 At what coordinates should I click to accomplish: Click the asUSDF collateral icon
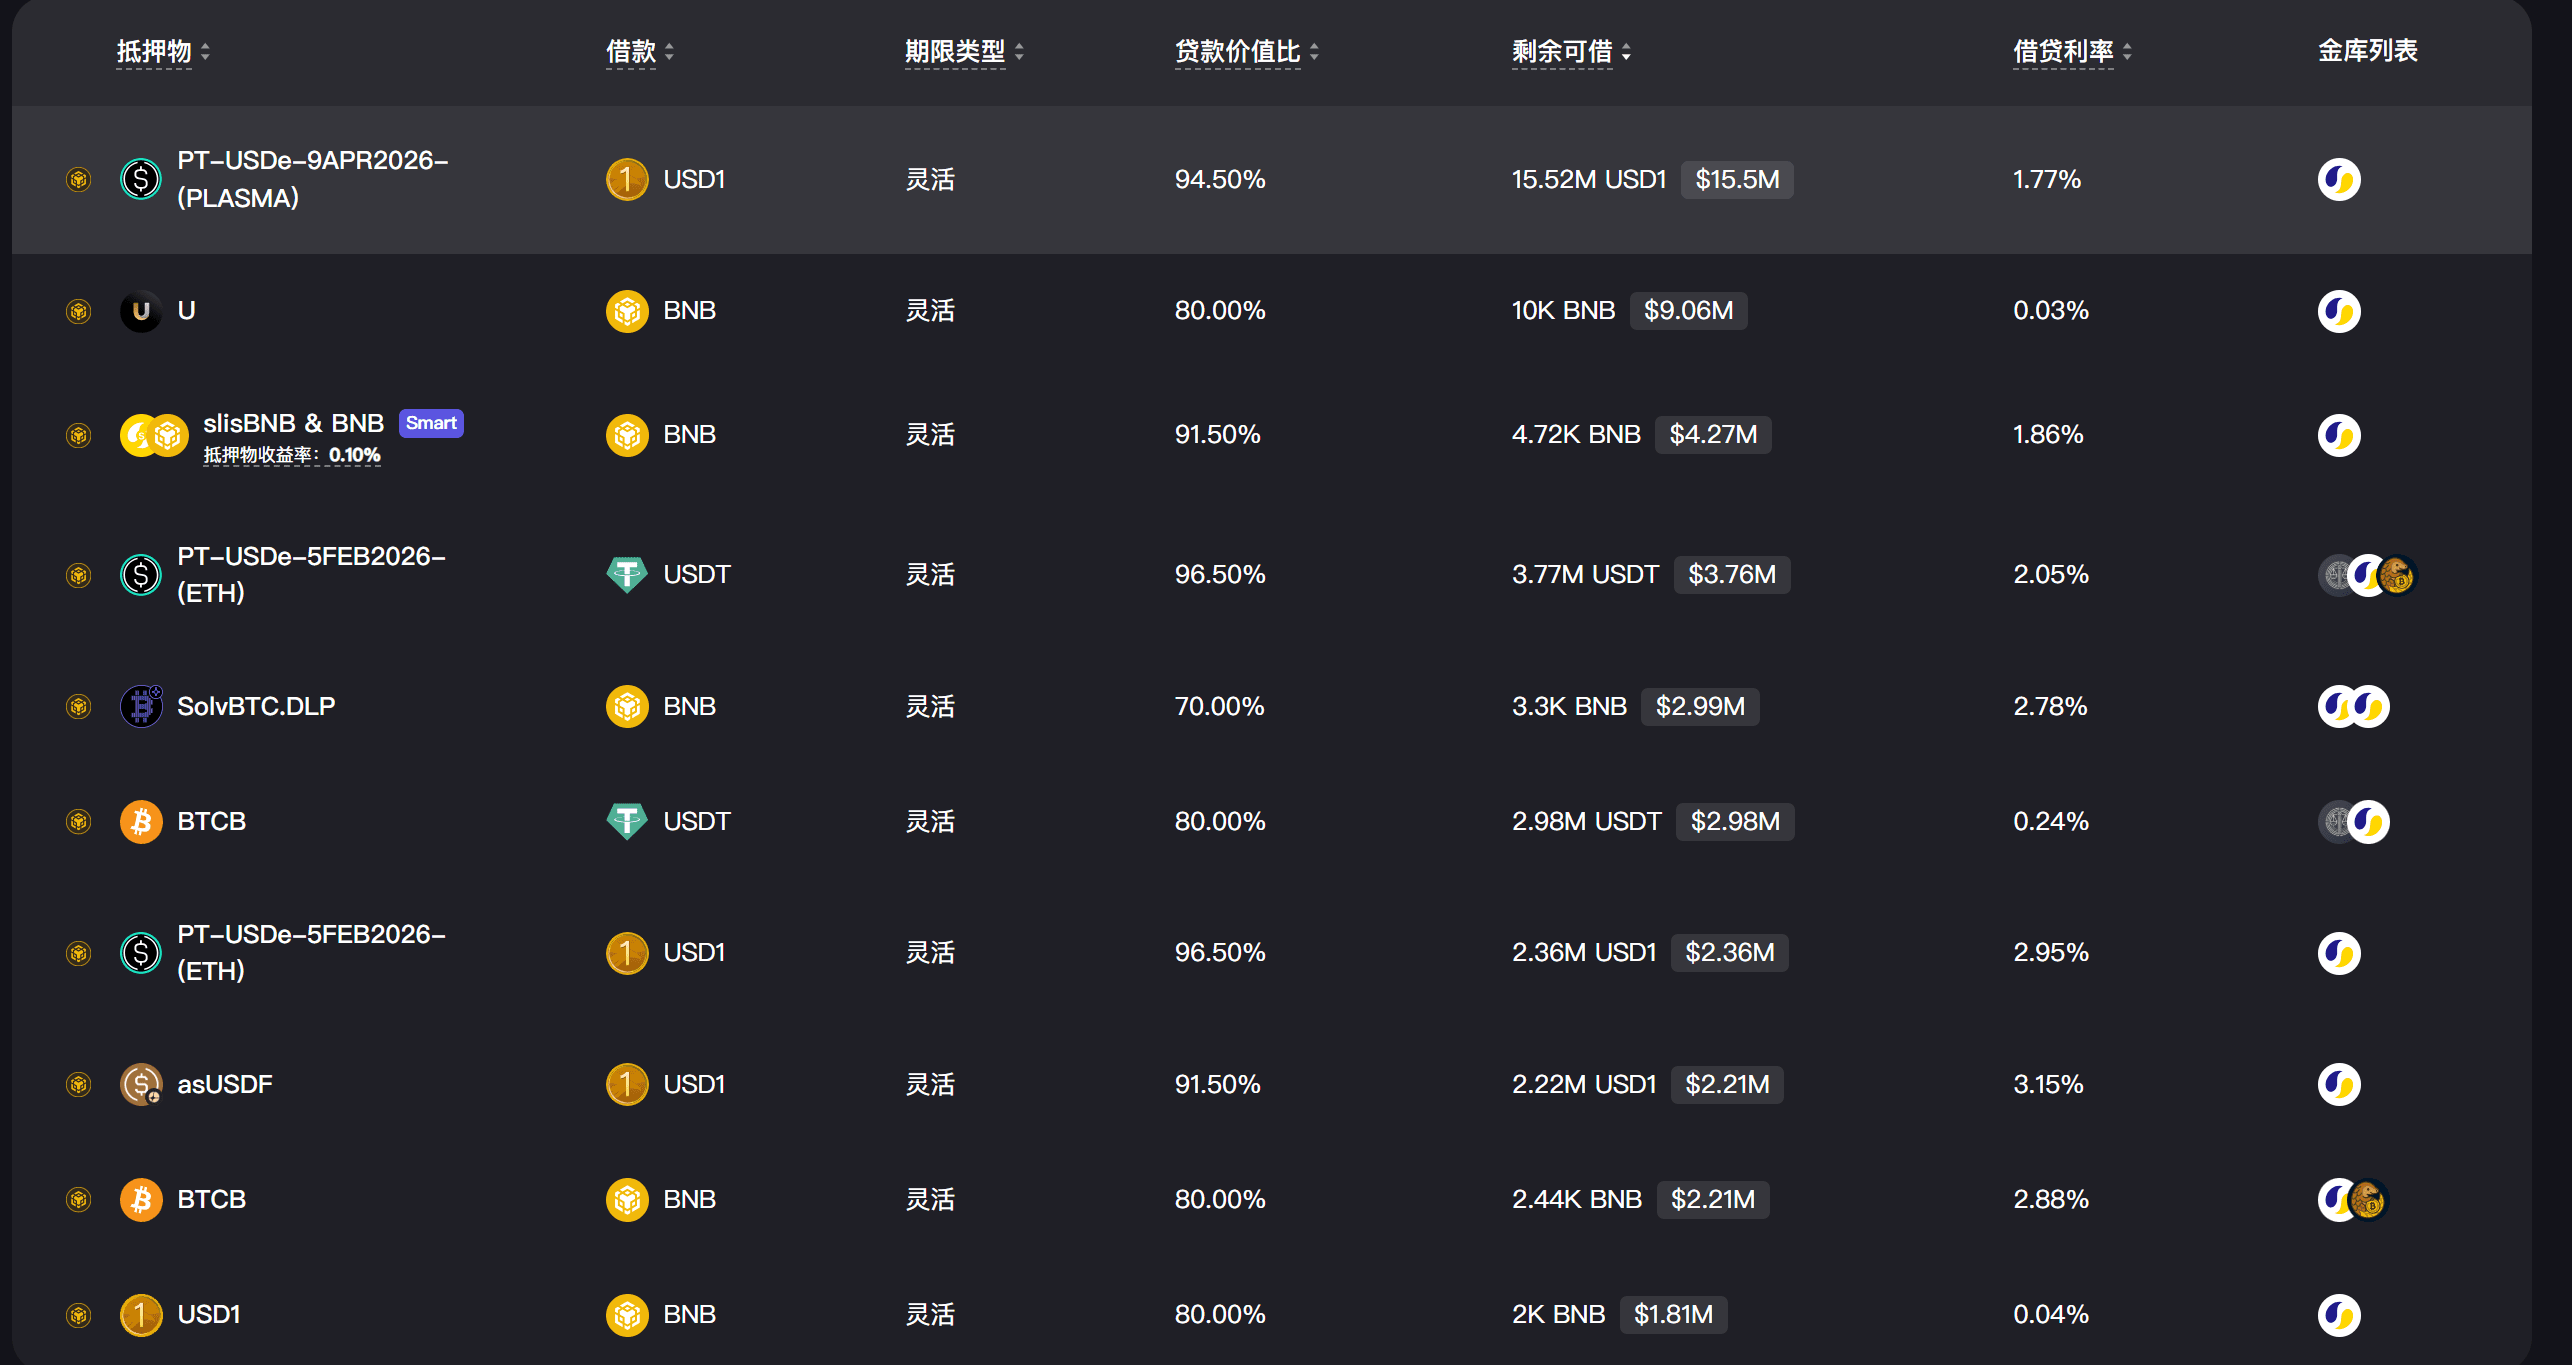tap(141, 1084)
